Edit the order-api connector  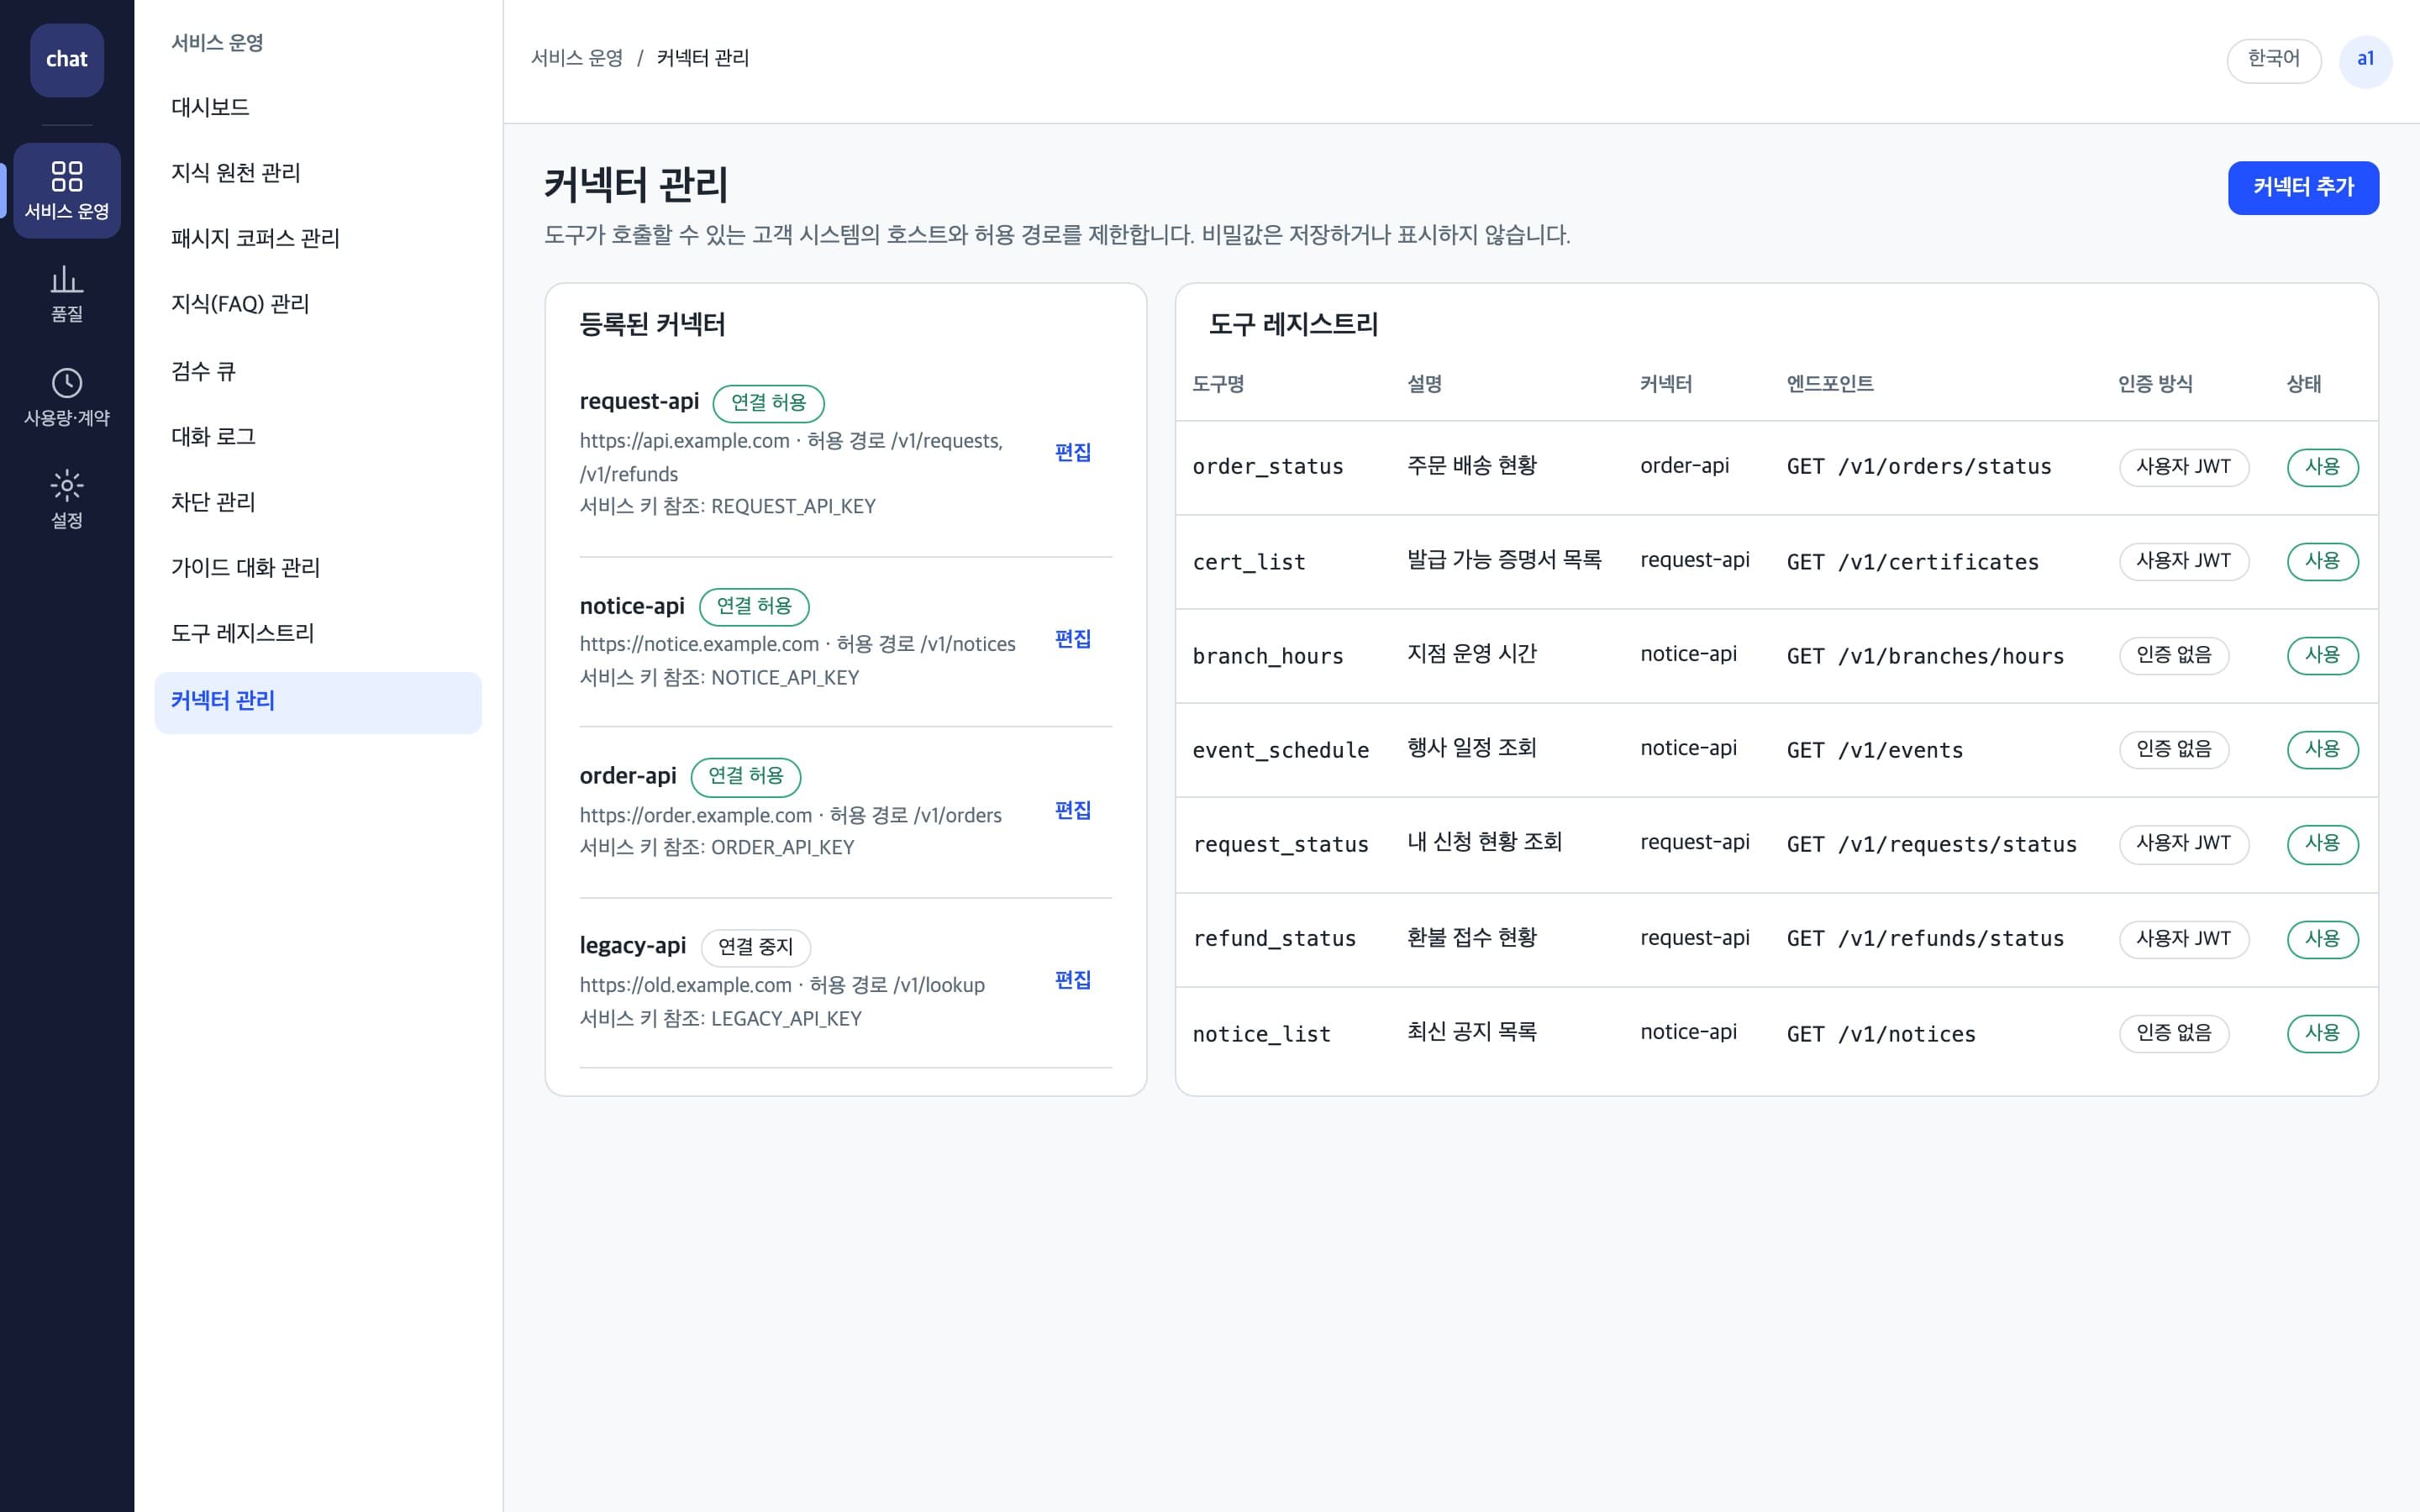pyautogui.click(x=1073, y=810)
